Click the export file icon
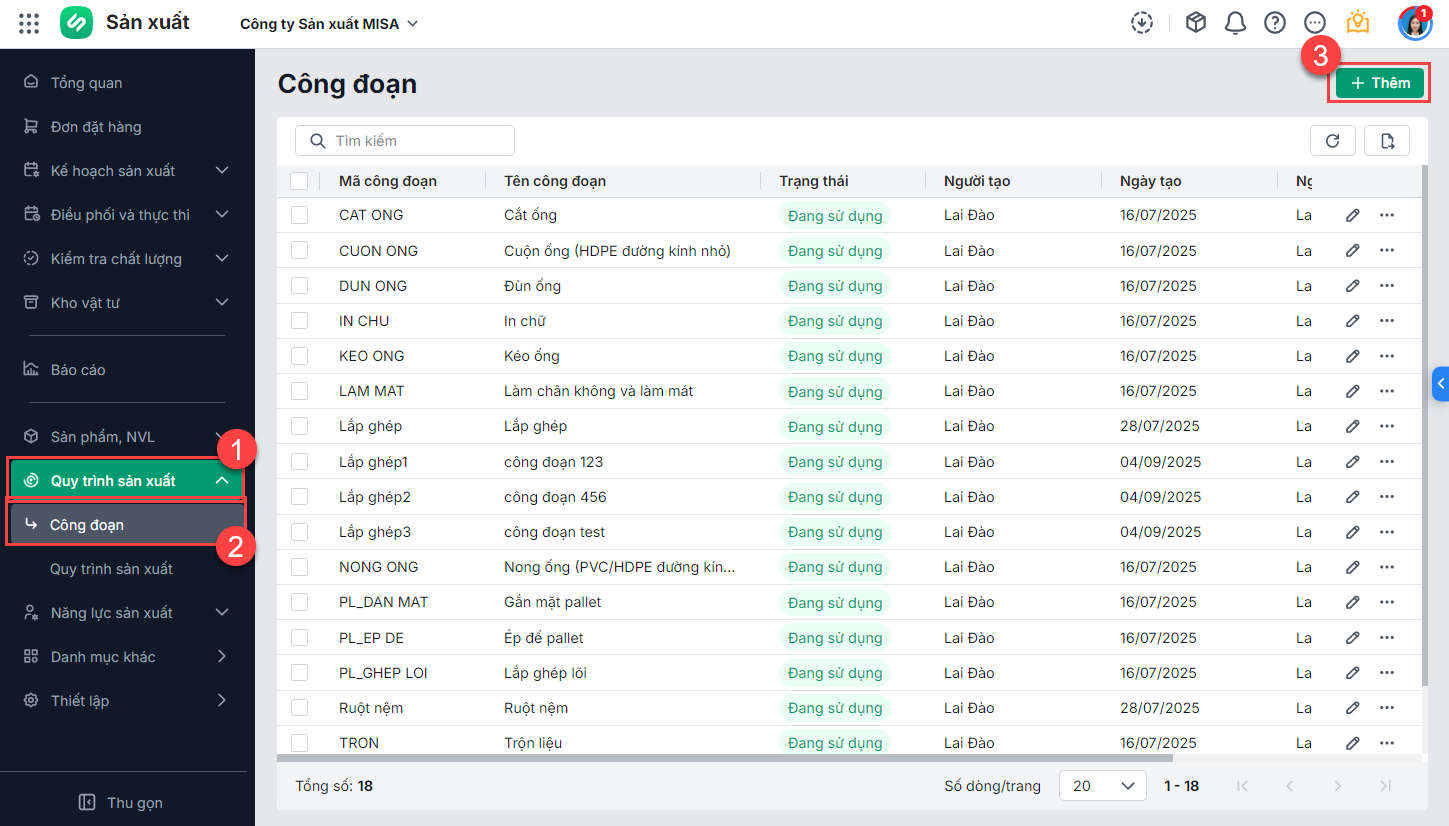 click(x=1387, y=141)
